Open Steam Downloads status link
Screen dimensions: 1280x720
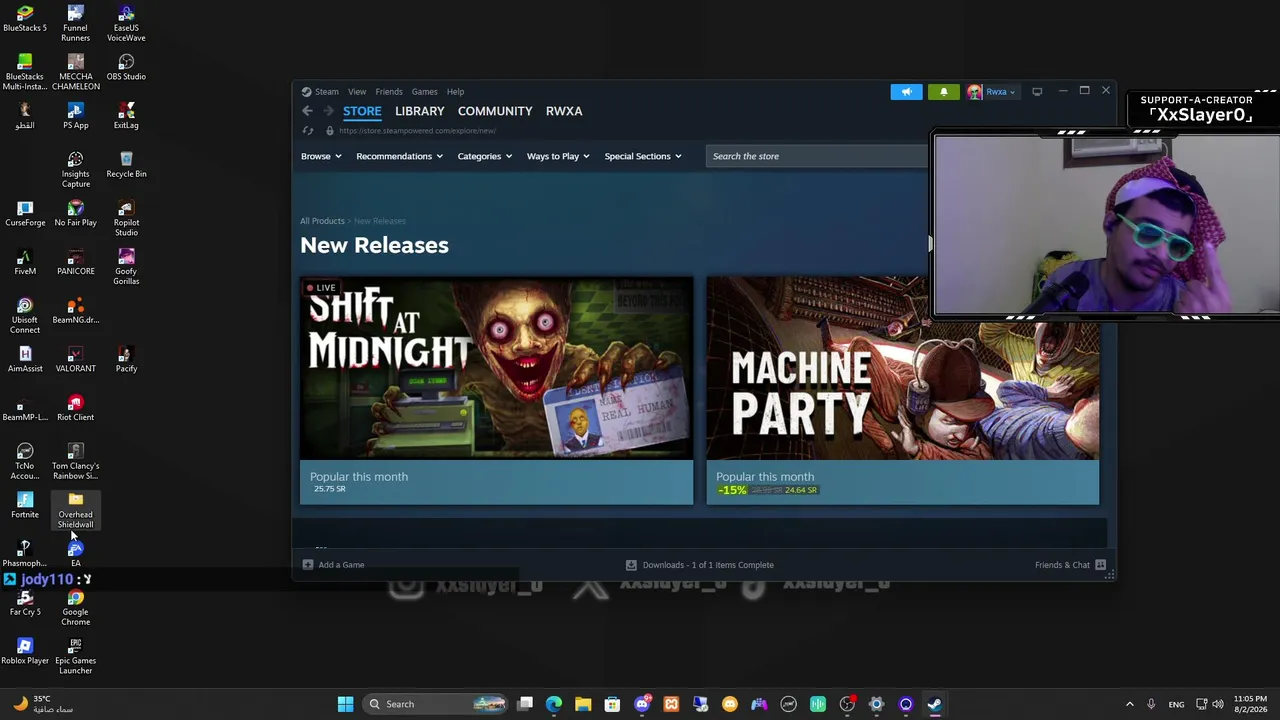click(700, 565)
